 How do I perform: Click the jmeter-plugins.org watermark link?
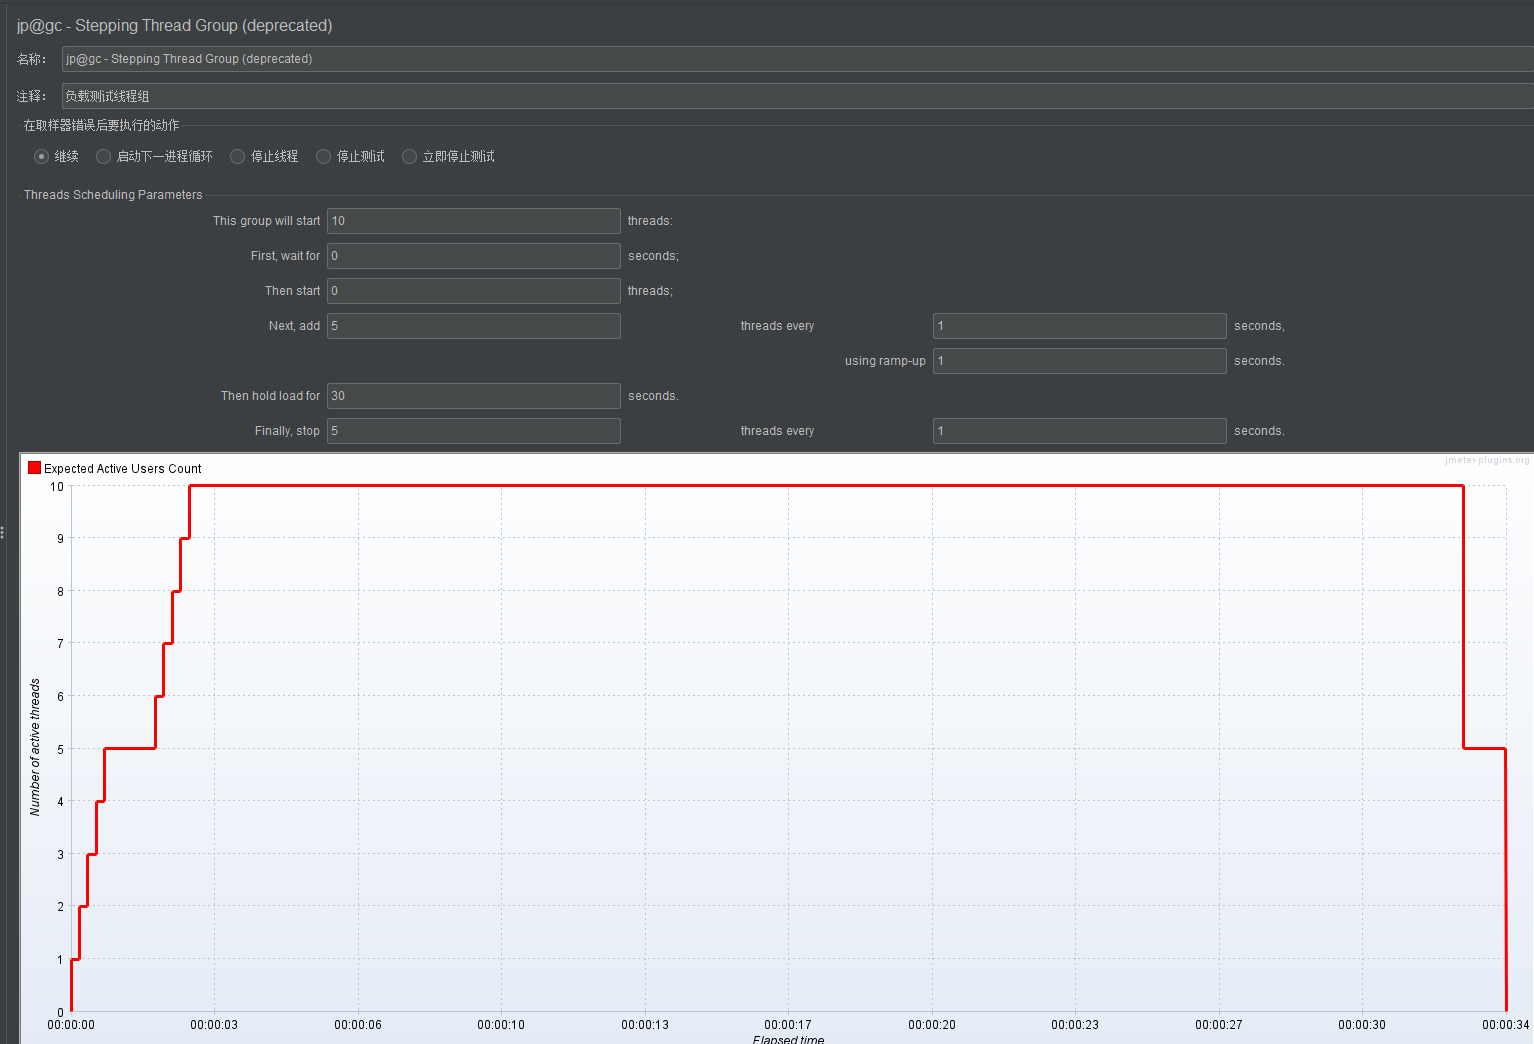(1487, 460)
